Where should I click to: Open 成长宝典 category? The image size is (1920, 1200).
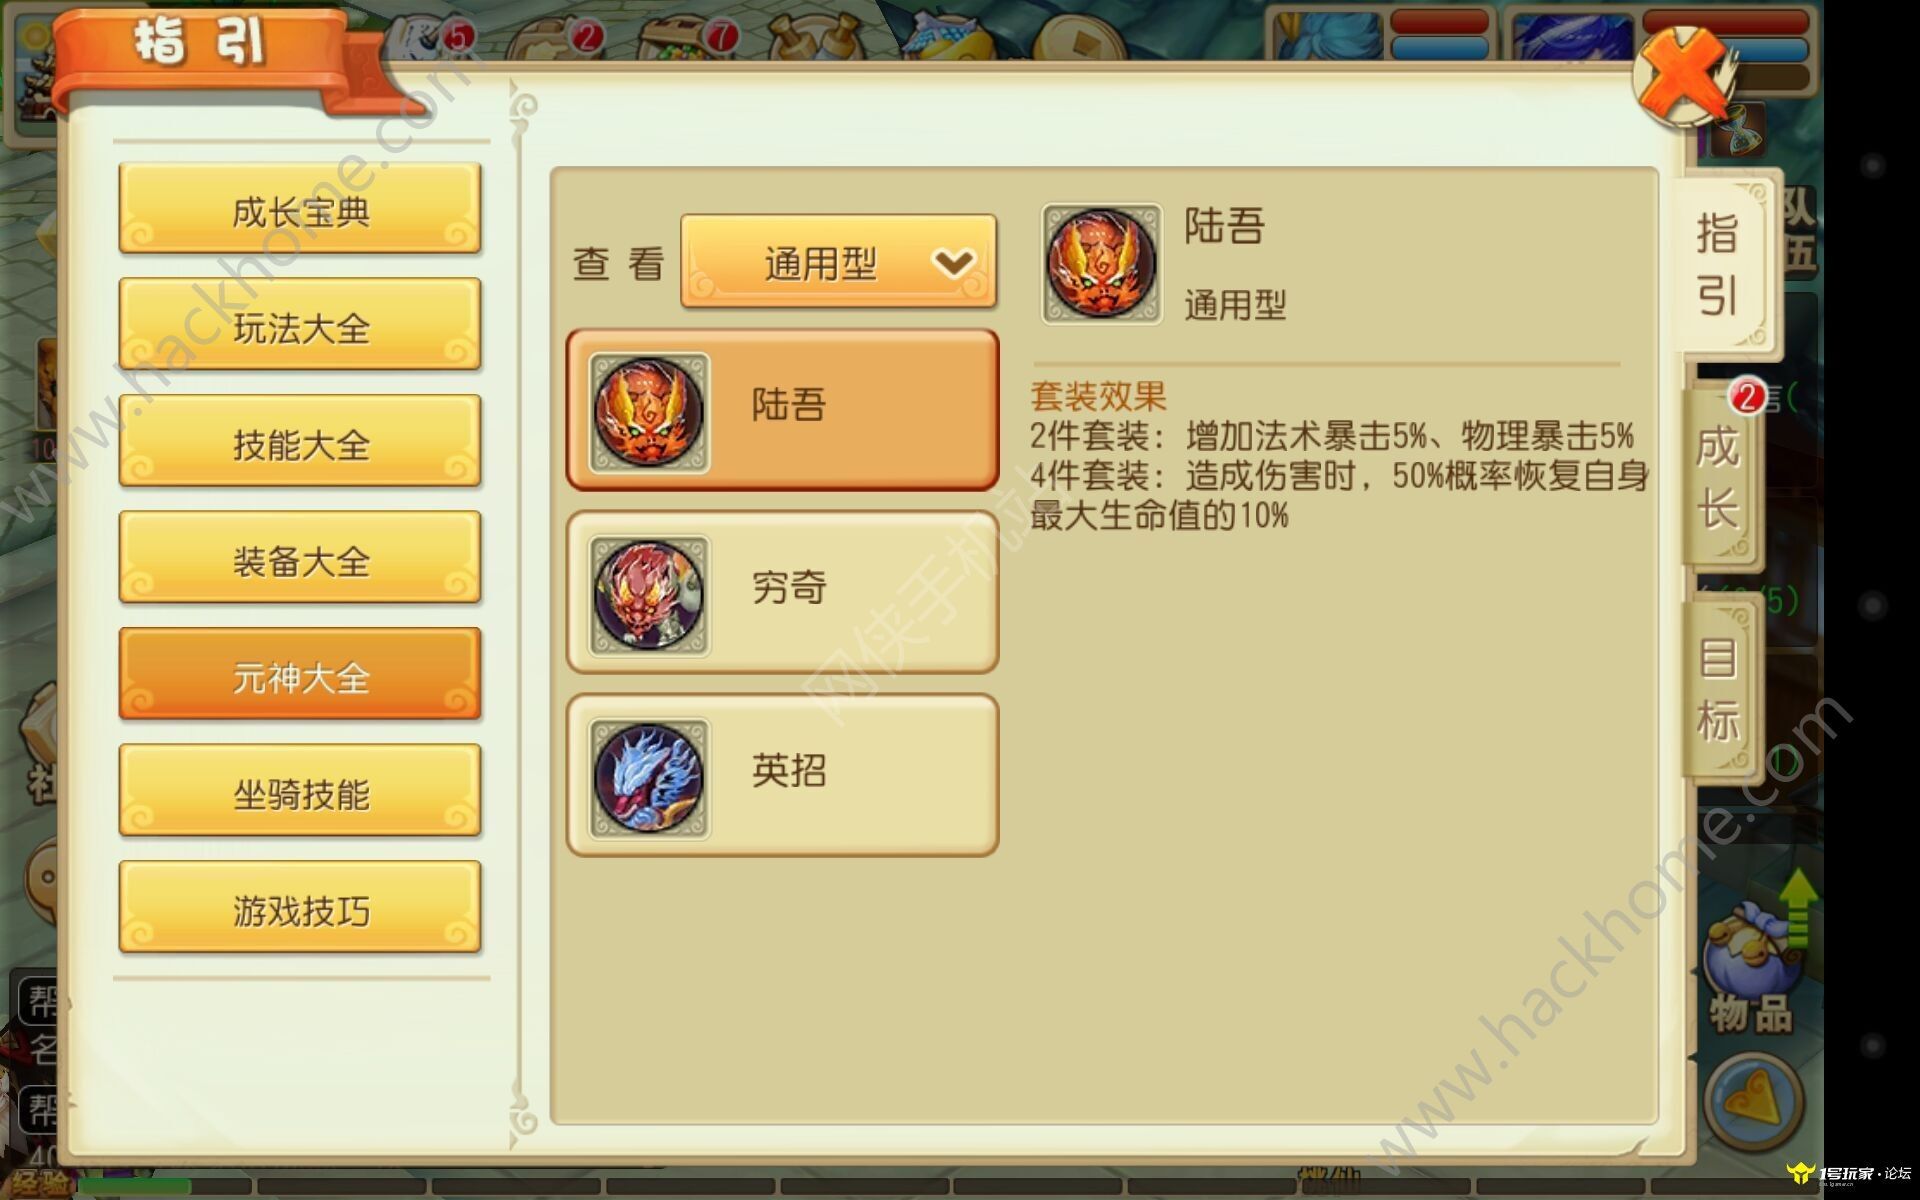[300, 210]
